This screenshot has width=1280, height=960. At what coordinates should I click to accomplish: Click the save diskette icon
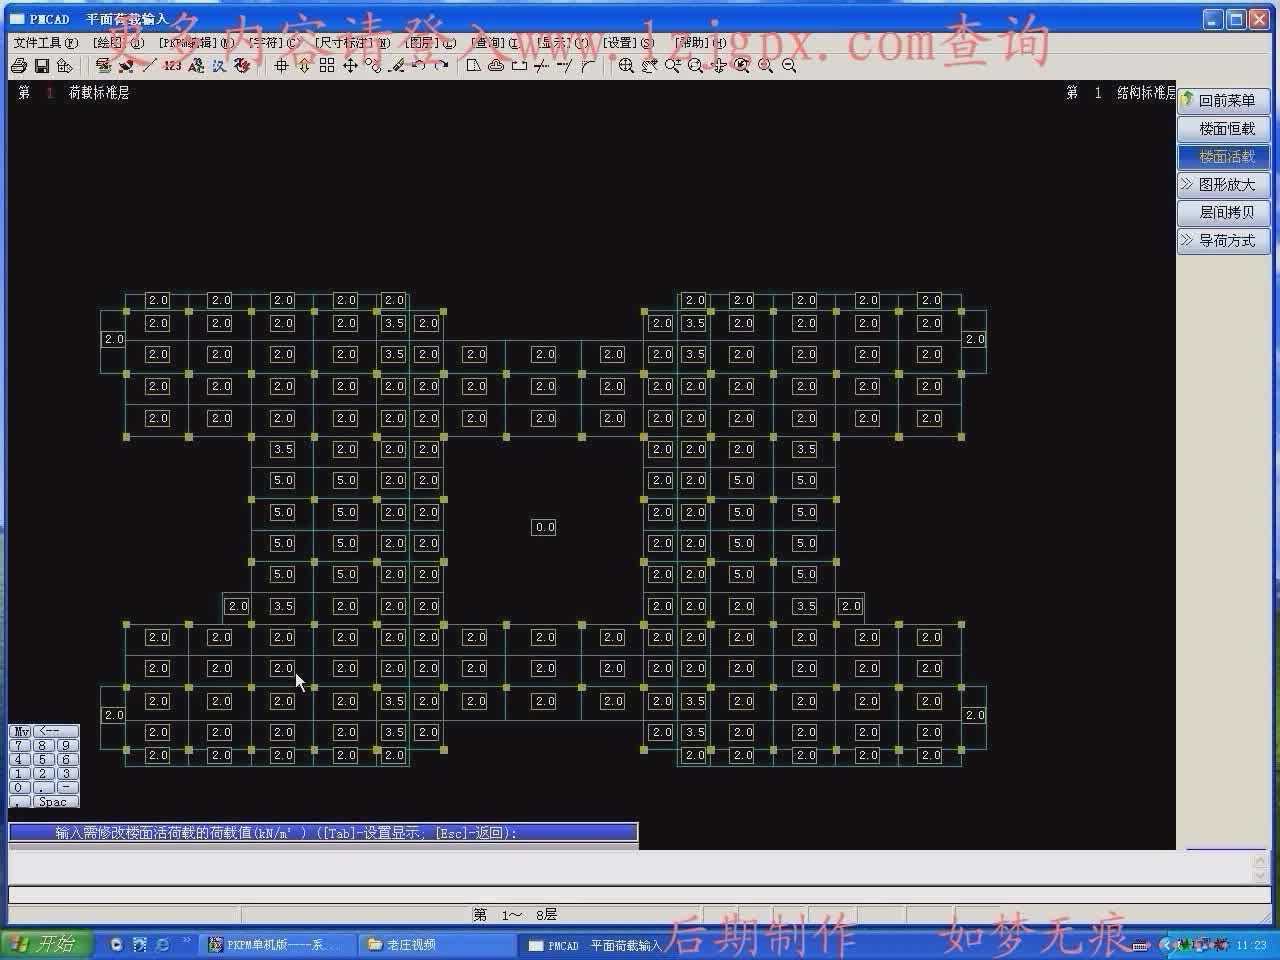(42, 66)
